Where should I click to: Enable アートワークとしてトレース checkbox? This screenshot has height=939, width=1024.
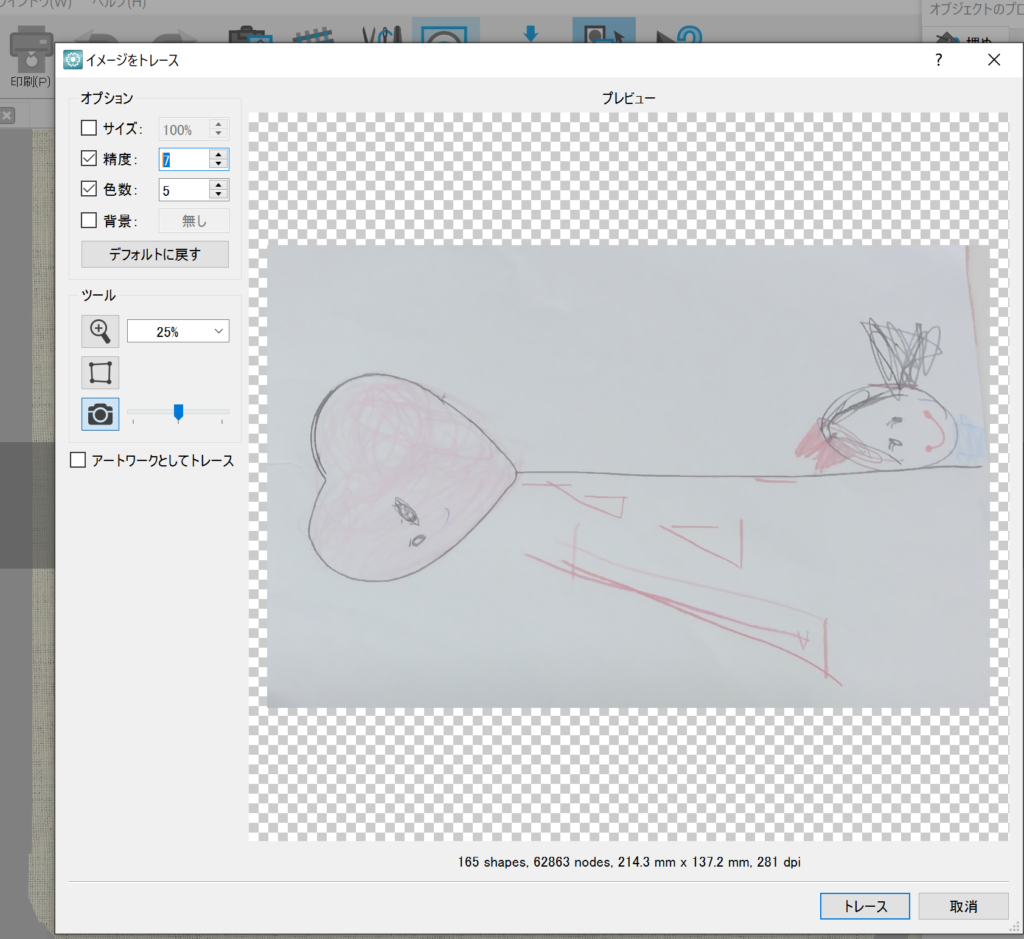[78, 460]
